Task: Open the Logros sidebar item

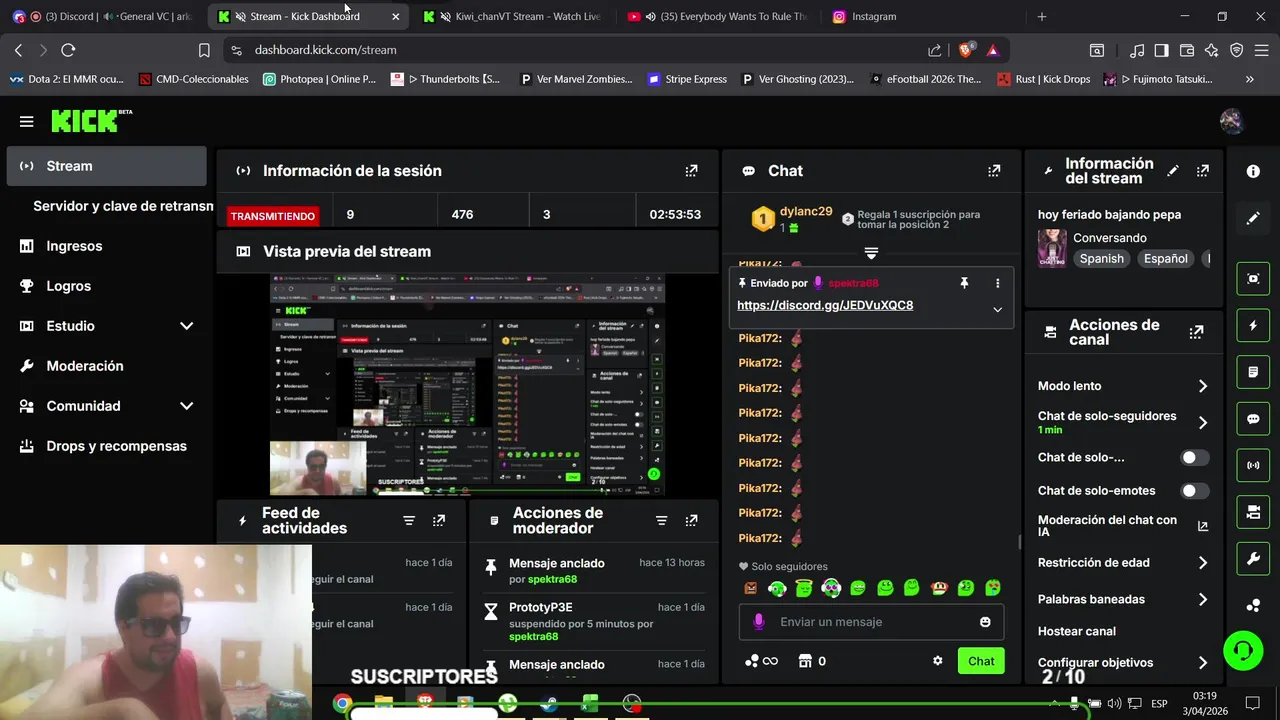Action: 107,286
